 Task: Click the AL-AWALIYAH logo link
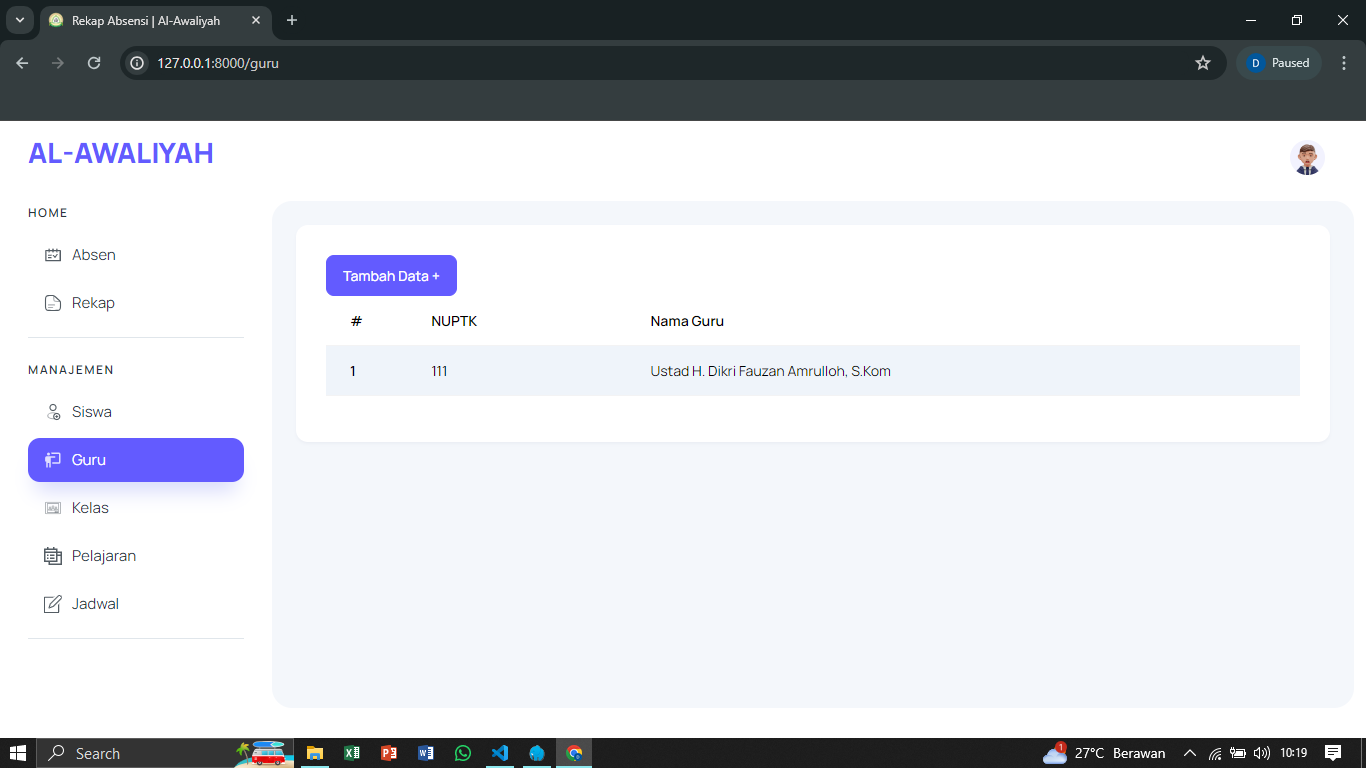point(121,153)
